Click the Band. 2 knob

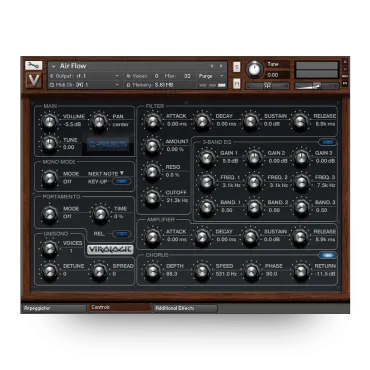[x=254, y=207]
